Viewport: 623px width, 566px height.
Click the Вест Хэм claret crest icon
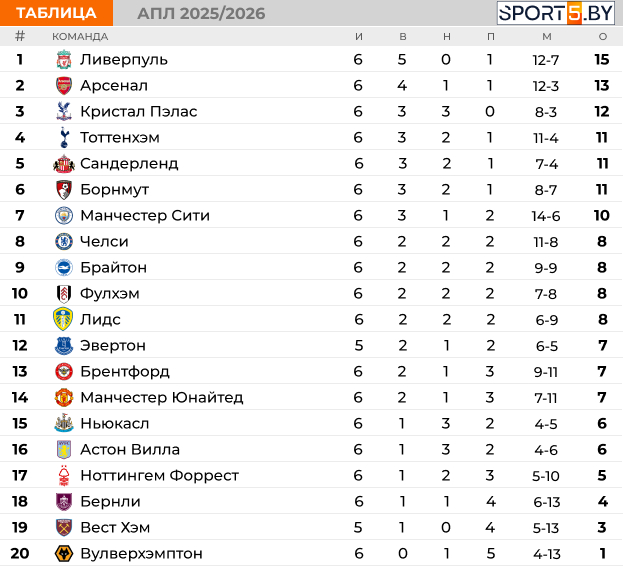(64, 527)
